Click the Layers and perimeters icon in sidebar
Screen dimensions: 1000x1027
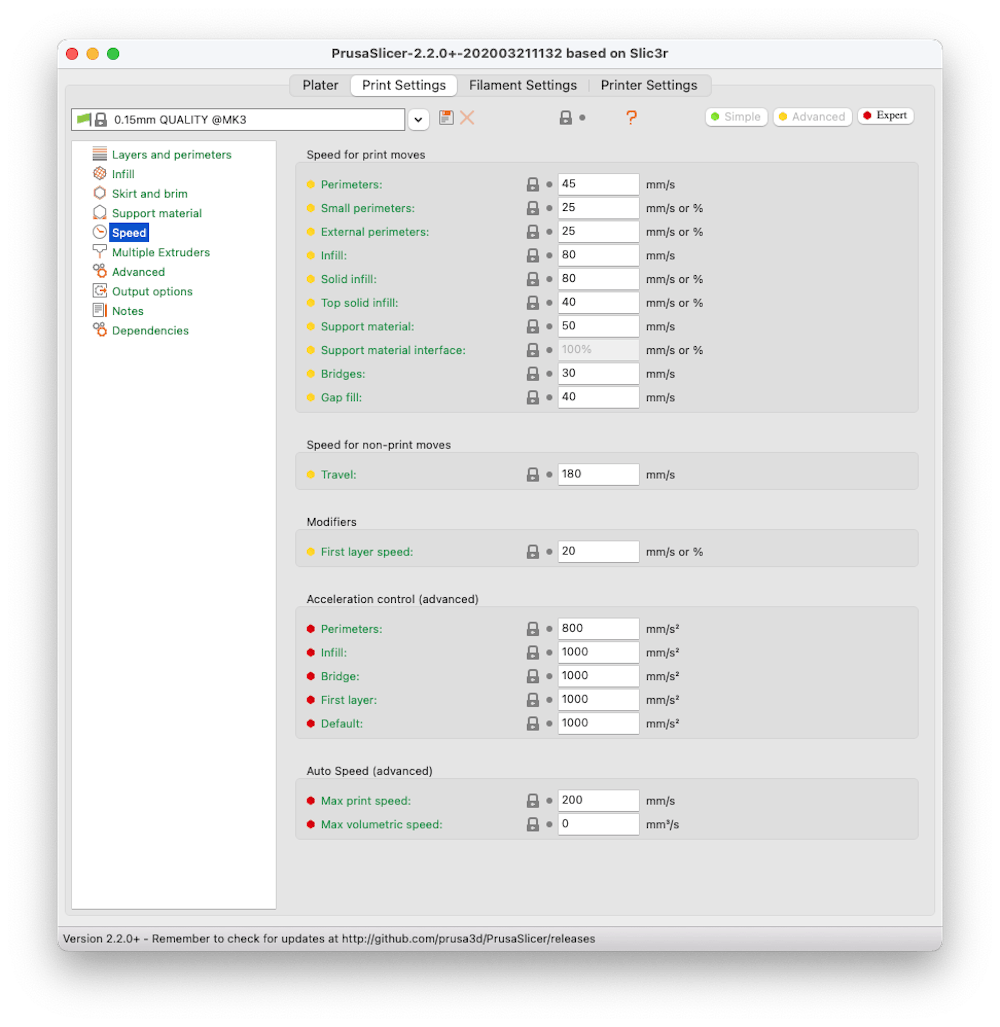(100, 154)
